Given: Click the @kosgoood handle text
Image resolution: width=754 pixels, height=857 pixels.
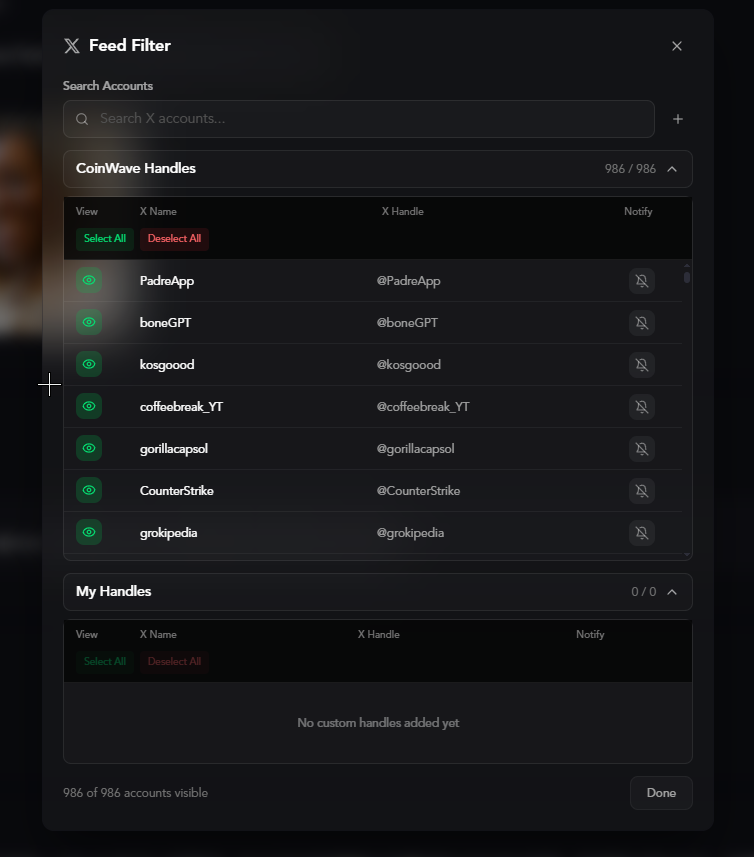Looking at the screenshot, I should [409, 365].
